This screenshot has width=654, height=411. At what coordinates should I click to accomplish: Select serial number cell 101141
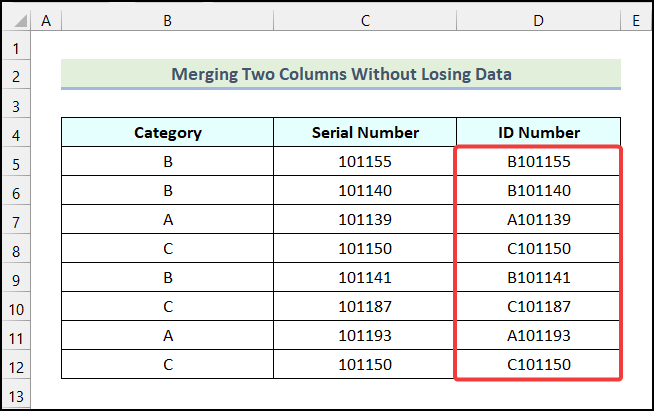[365, 278]
